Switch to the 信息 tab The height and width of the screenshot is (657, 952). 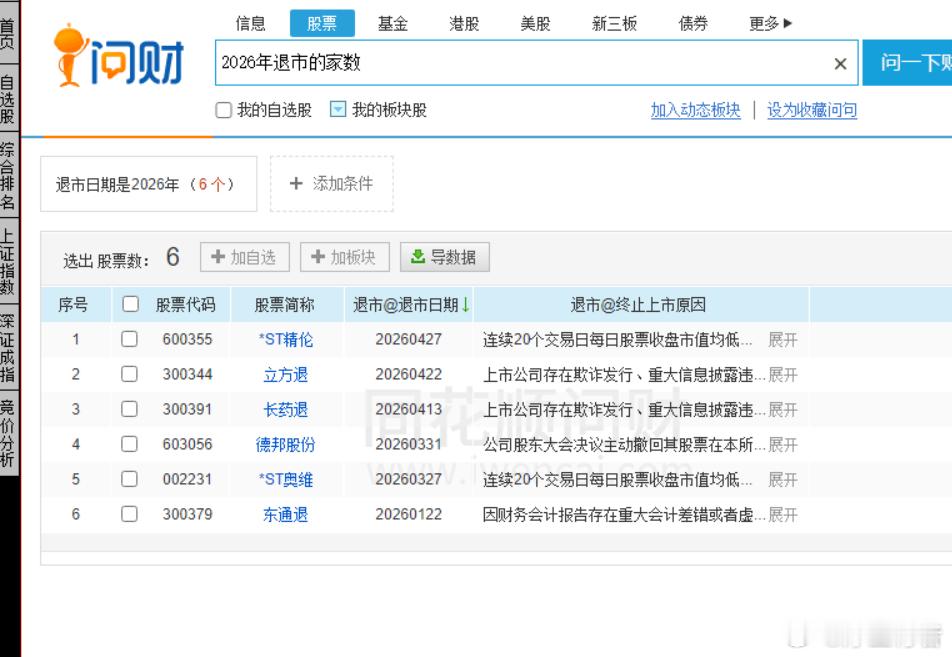251,24
